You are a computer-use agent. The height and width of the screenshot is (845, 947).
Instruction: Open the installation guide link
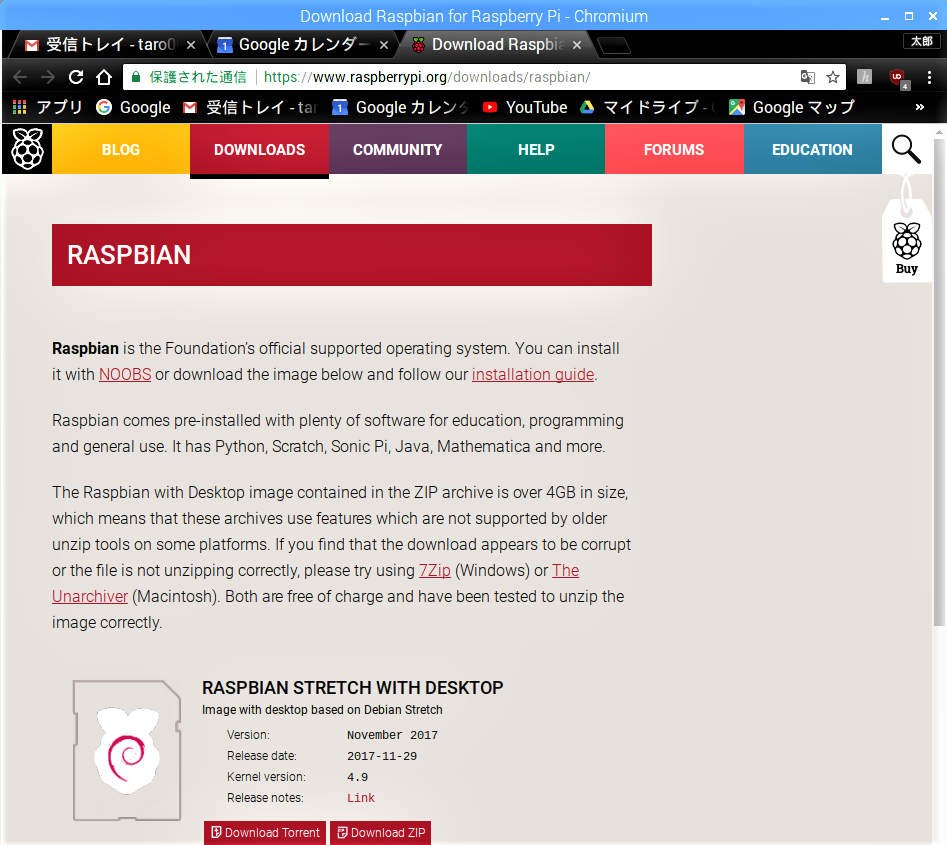533,374
